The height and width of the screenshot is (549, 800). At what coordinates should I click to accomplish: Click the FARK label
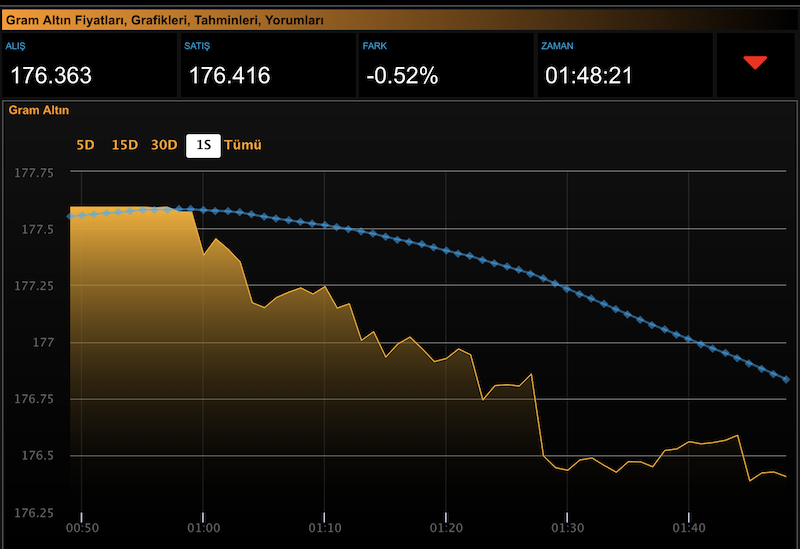[x=374, y=46]
